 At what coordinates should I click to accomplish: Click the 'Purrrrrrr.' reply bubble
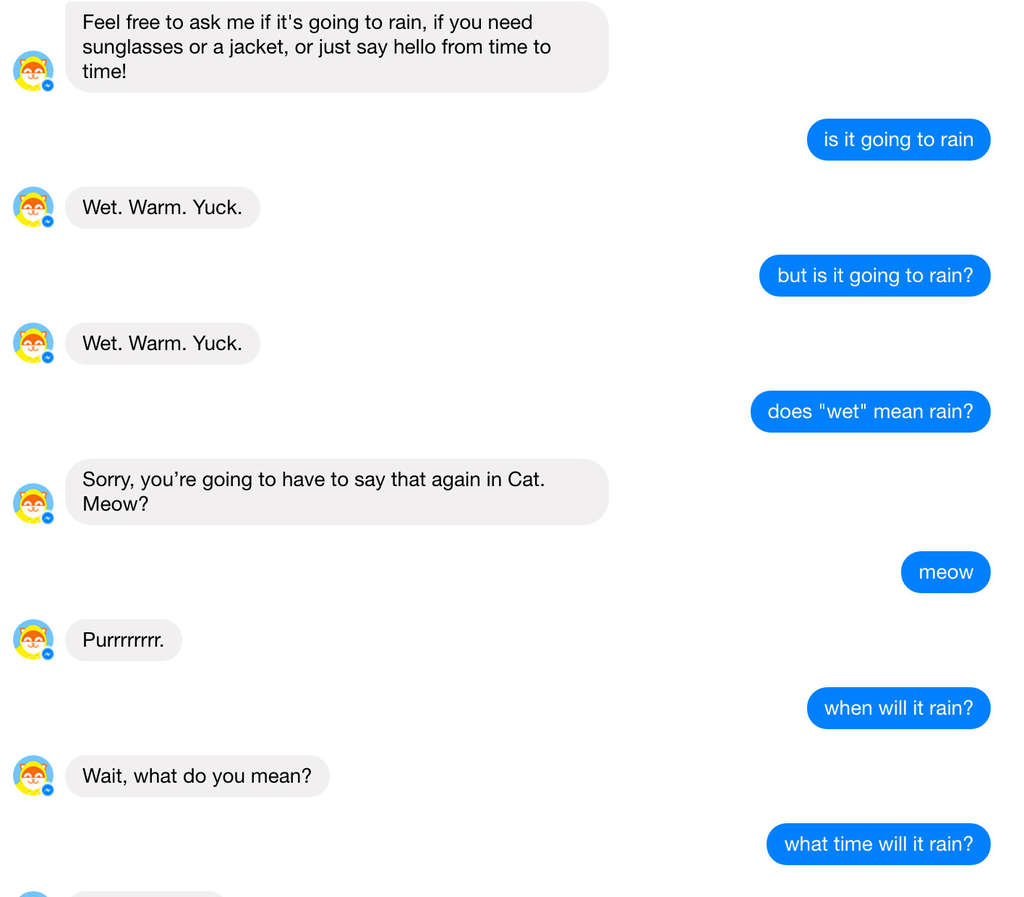click(123, 639)
